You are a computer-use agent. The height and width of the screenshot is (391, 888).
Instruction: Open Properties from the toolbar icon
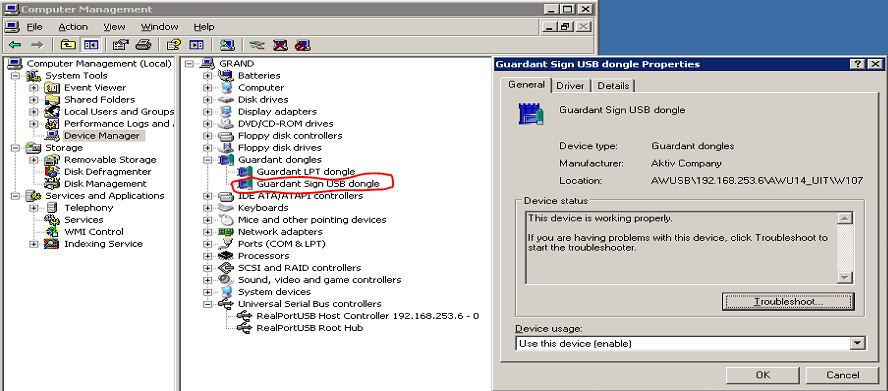[121, 45]
